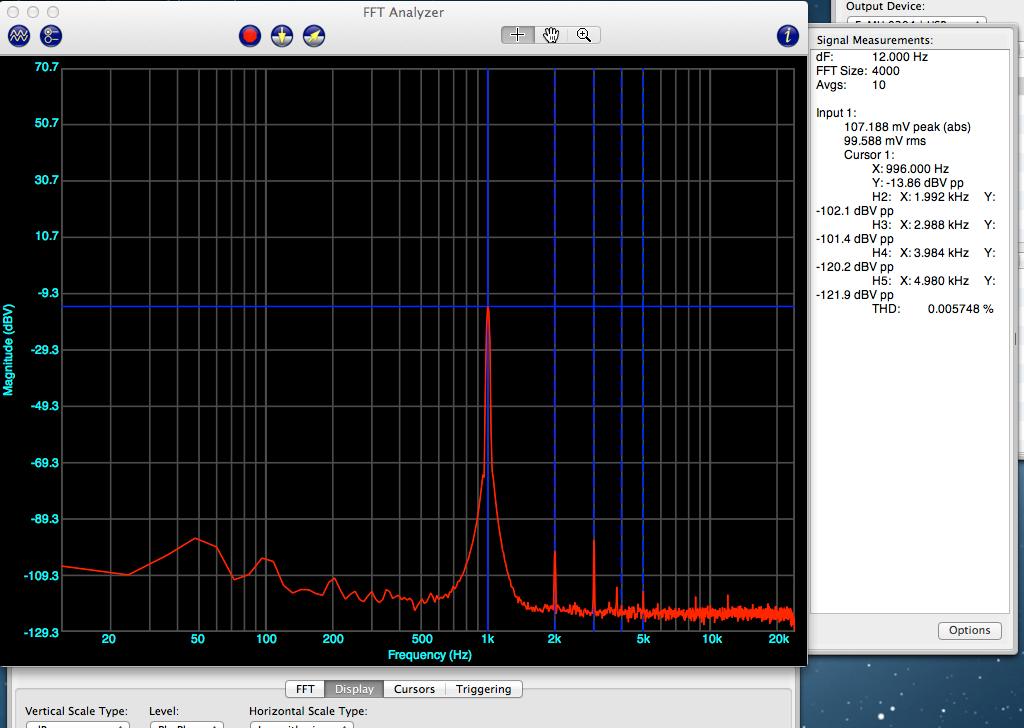Image resolution: width=1024 pixels, height=728 pixels.
Task: Click the 'Y: -13.86 dBV pp' value
Action: point(918,183)
